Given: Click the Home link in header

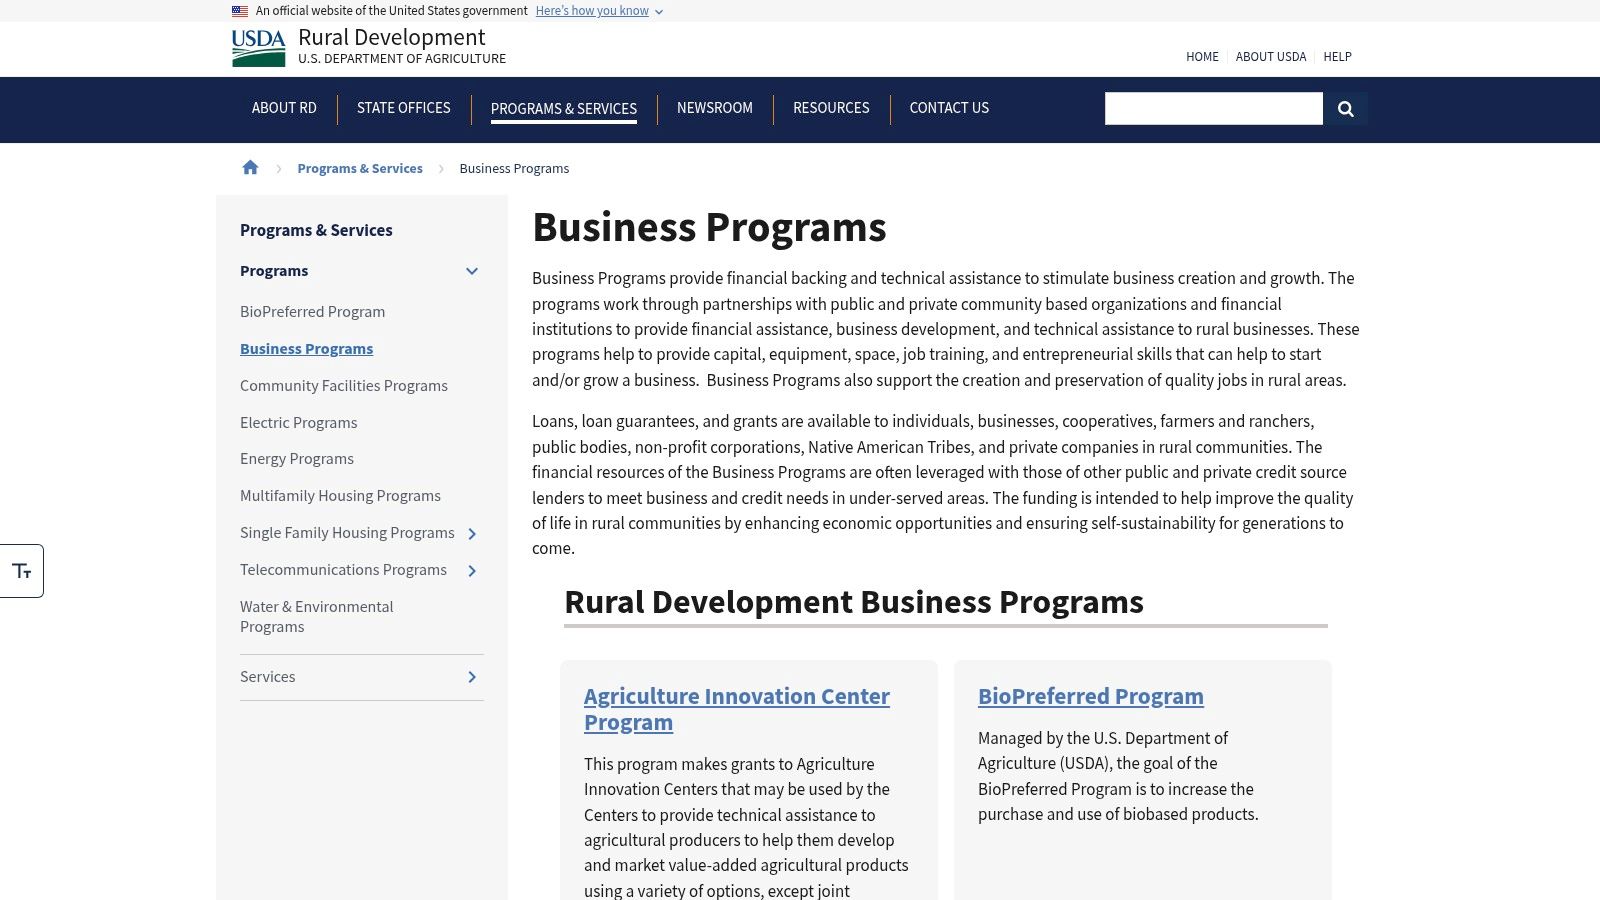Looking at the screenshot, I should coord(1202,57).
